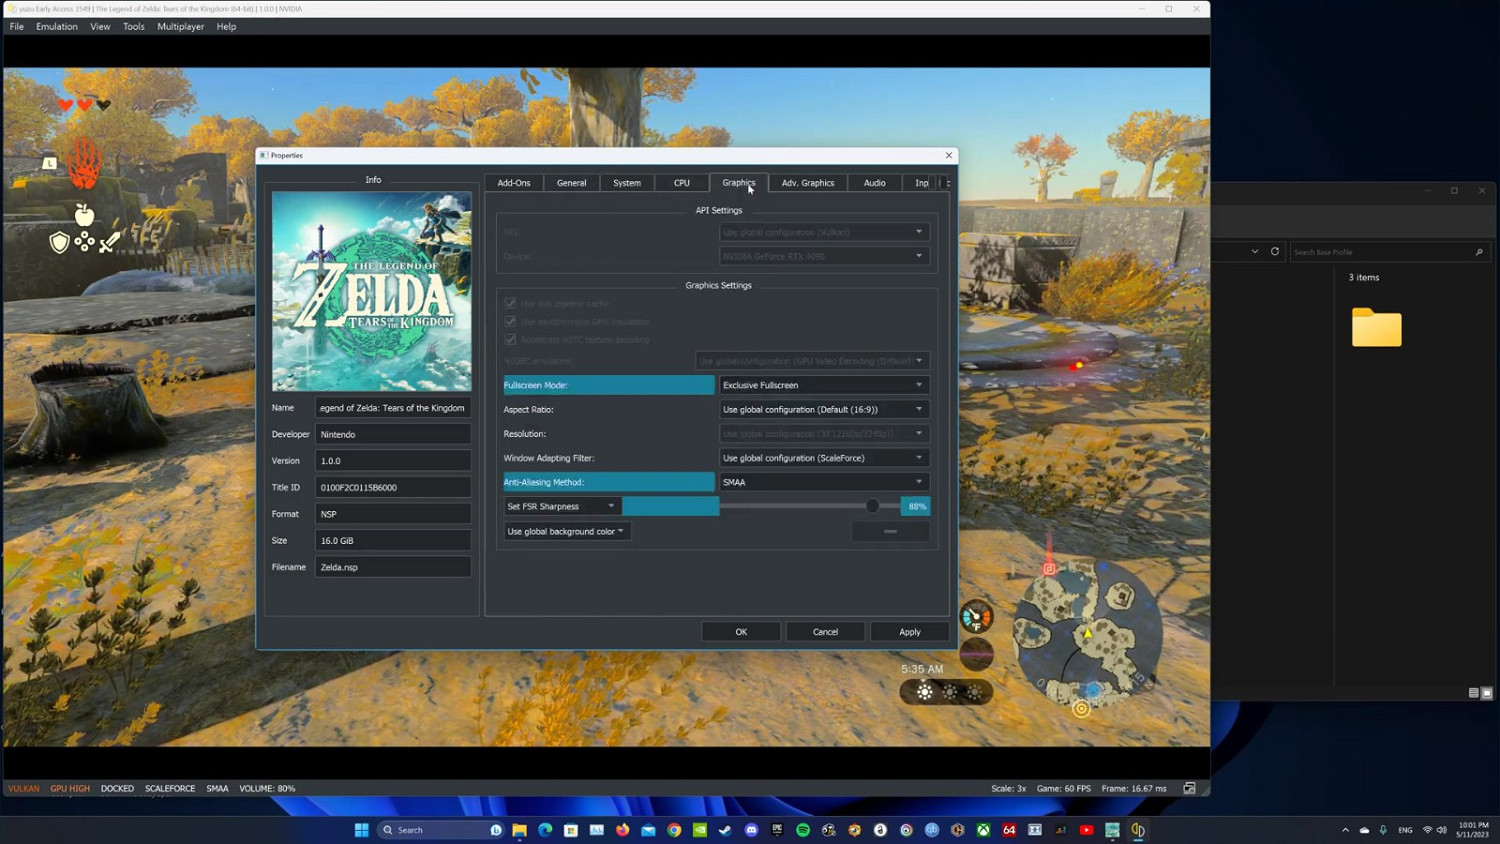Cancel the Properties dialog
The height and width of the screenshot is (844, 1500).
[824, 631]
